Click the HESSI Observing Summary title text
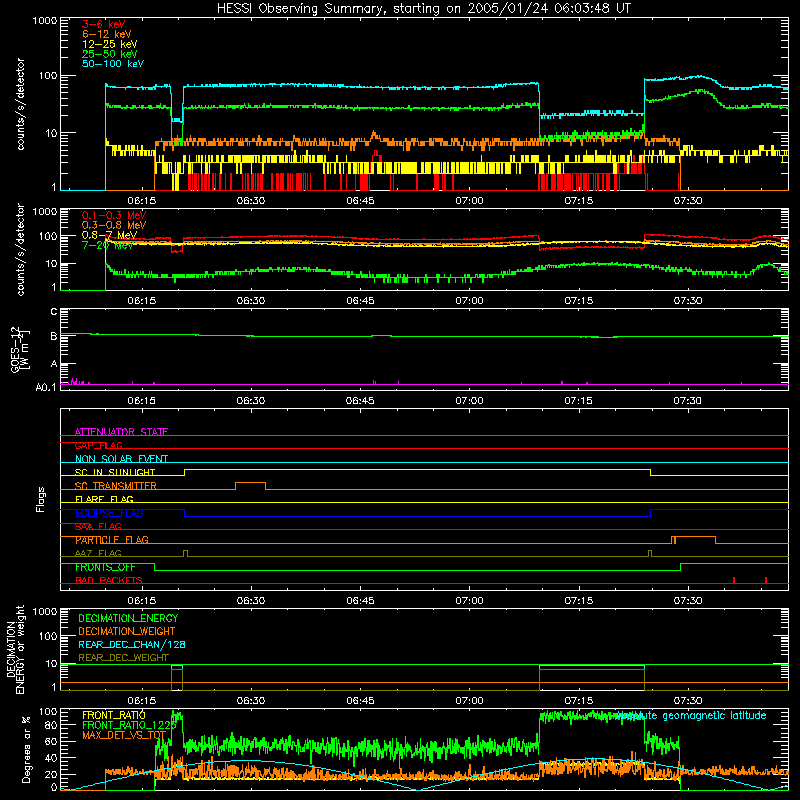Image resolution: width=800 pixels, height=800 pixels. [424, 9]
